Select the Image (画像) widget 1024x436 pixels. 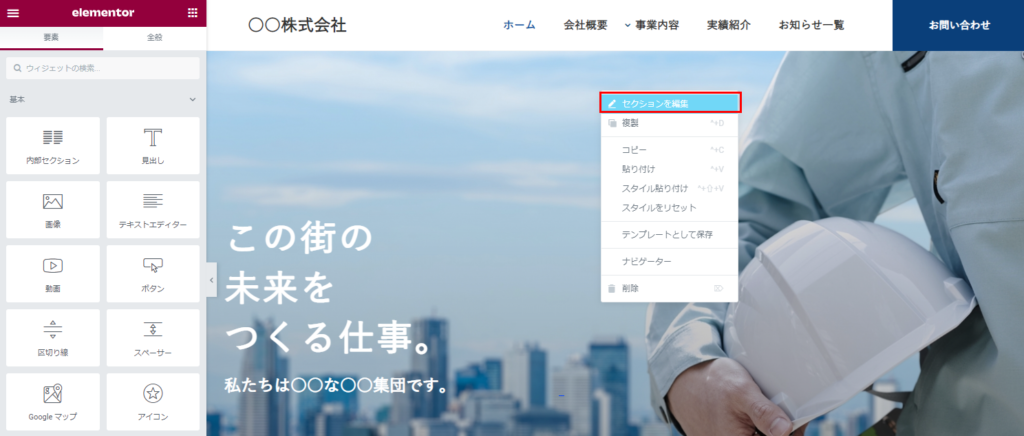[53, 210]
